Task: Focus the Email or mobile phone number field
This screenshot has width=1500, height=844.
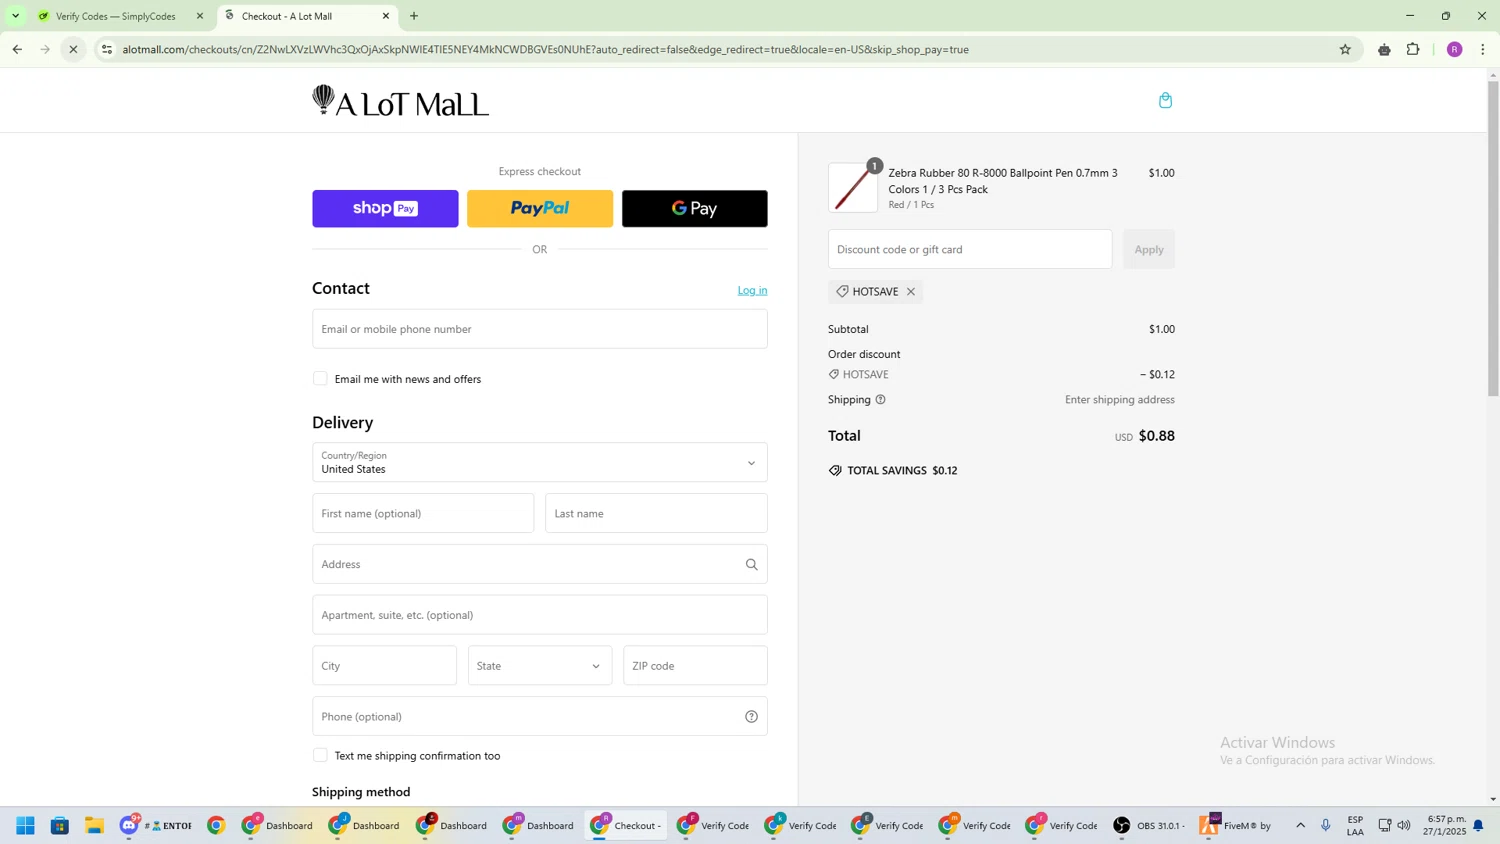Action: click(540, 329)
